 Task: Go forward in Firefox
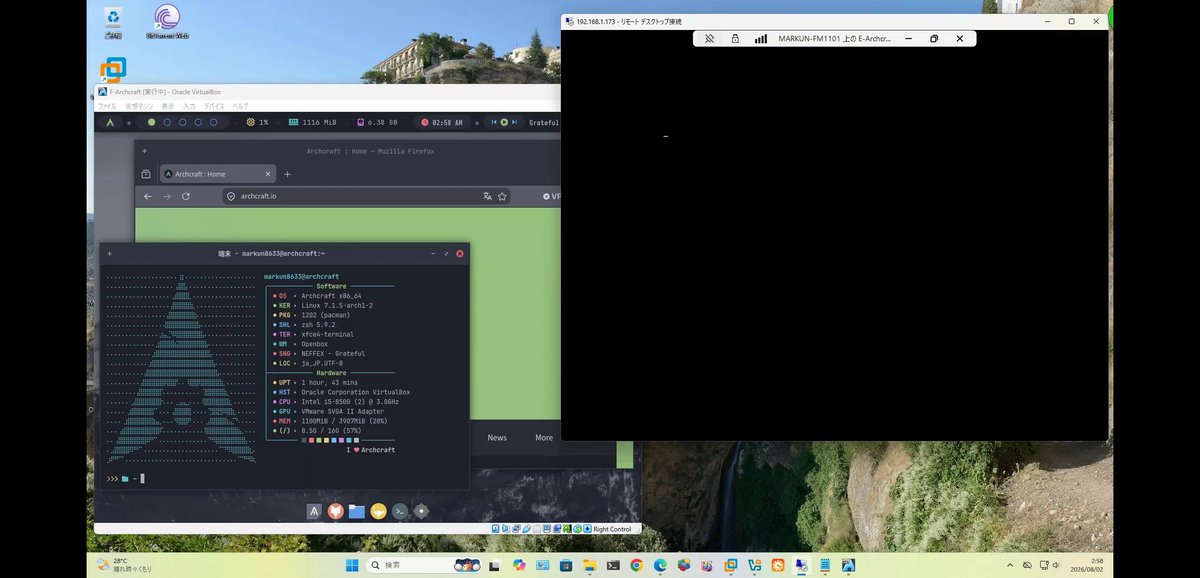point(167,196)
